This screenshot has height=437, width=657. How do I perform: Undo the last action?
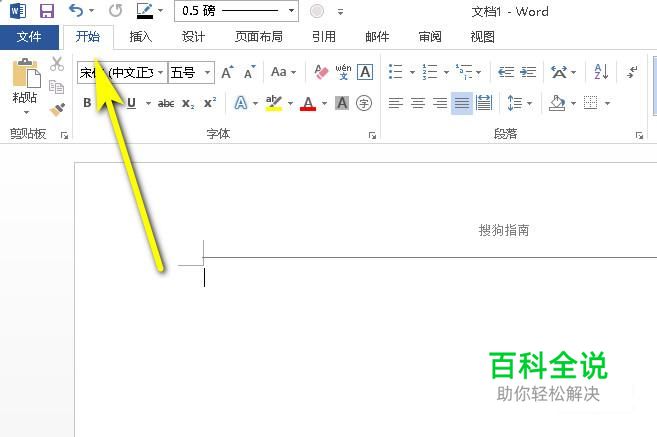point(76,10)
